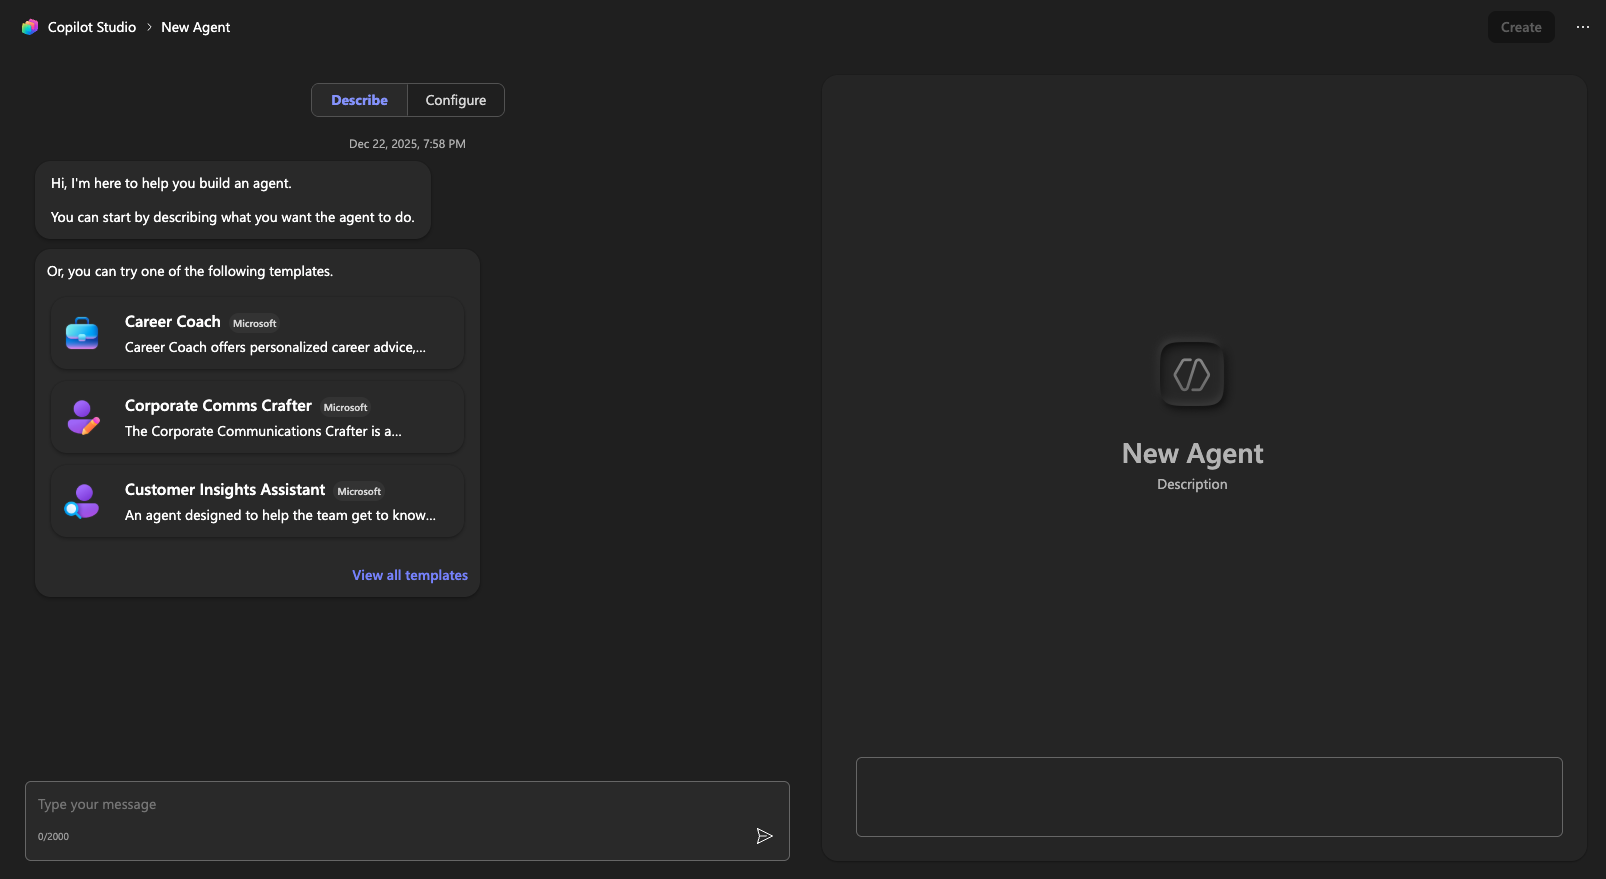Click 'Career Coach offers personalized career advice' description
The width and height of the screenshot is (1606, 879).
(275, 347)
